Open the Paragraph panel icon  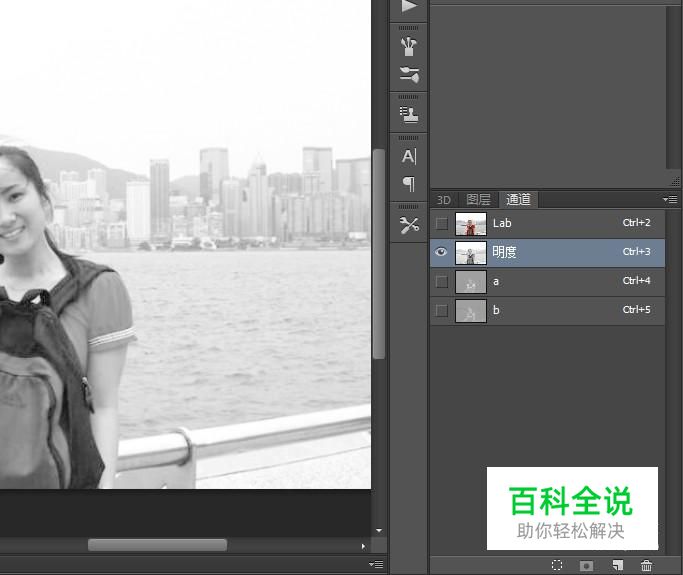point(409,184)
